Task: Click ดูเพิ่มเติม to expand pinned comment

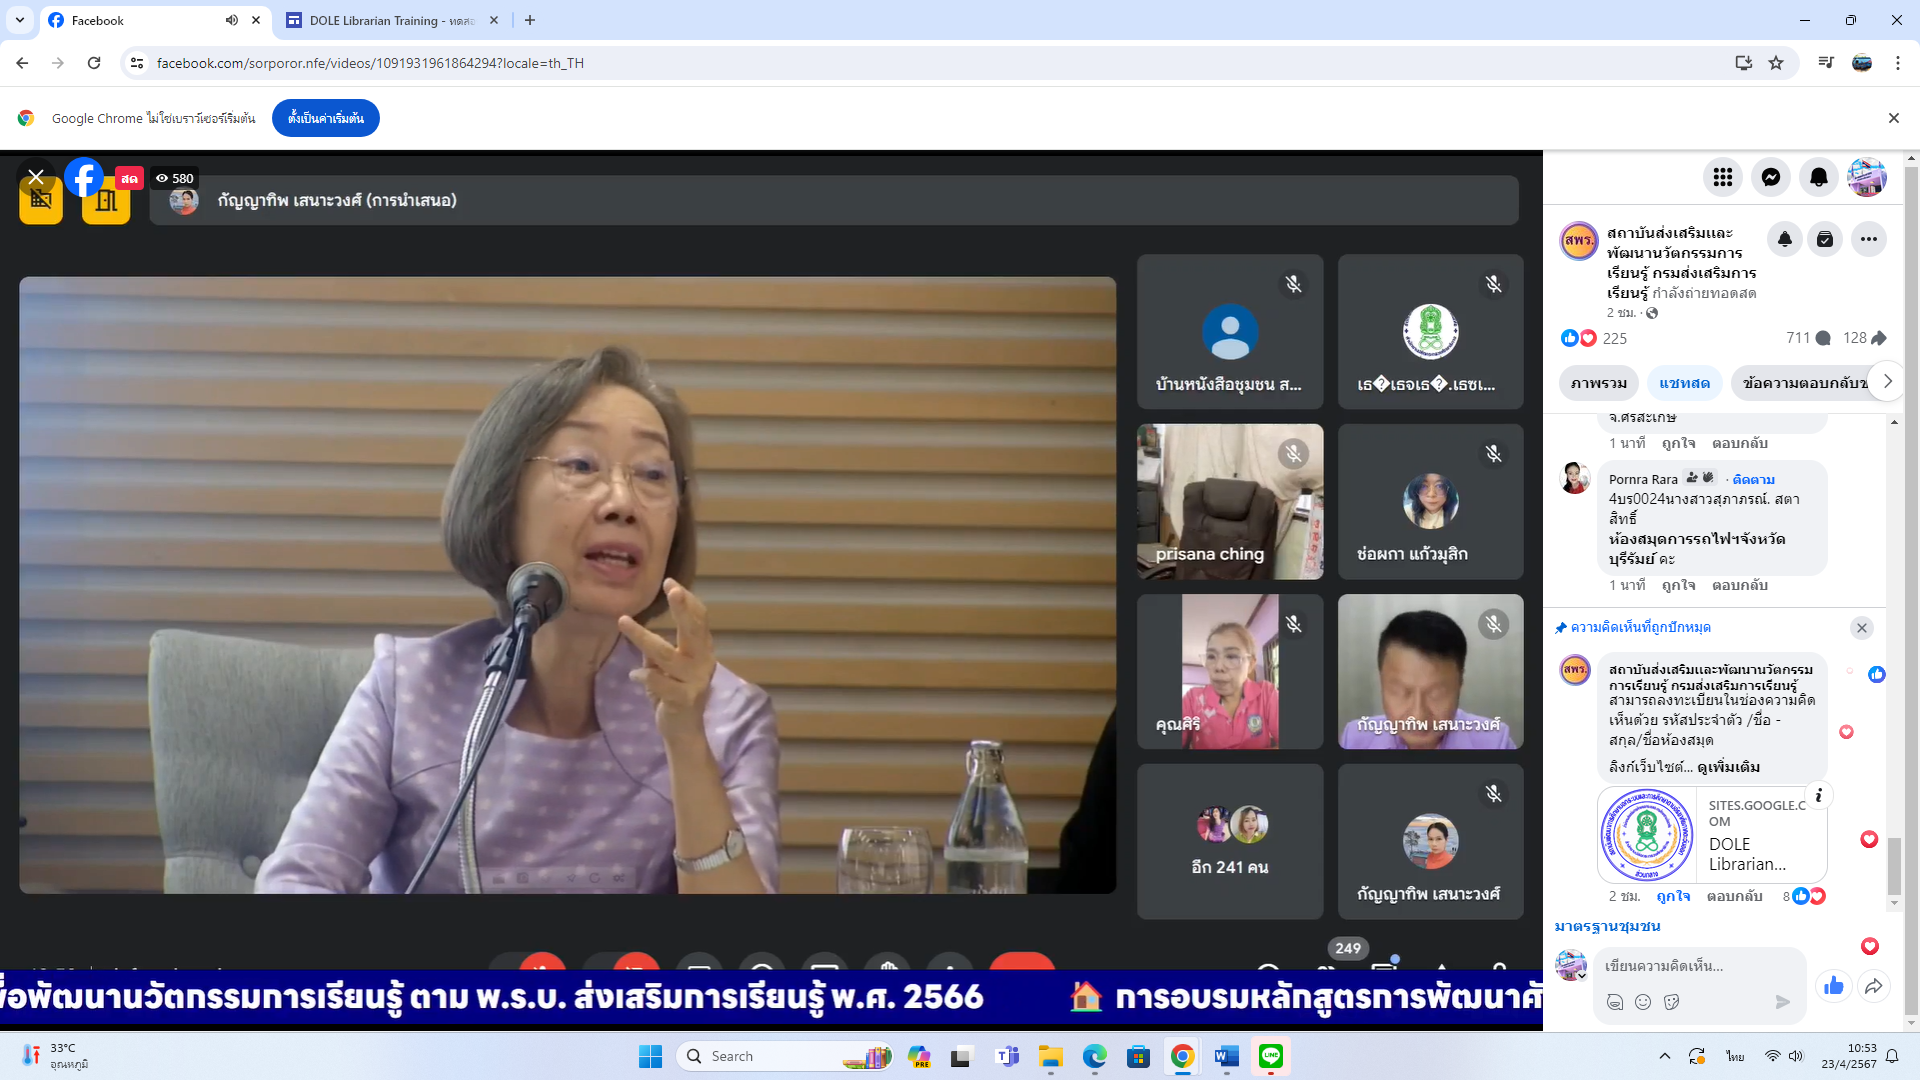Action: click(x=1728, y=767)
